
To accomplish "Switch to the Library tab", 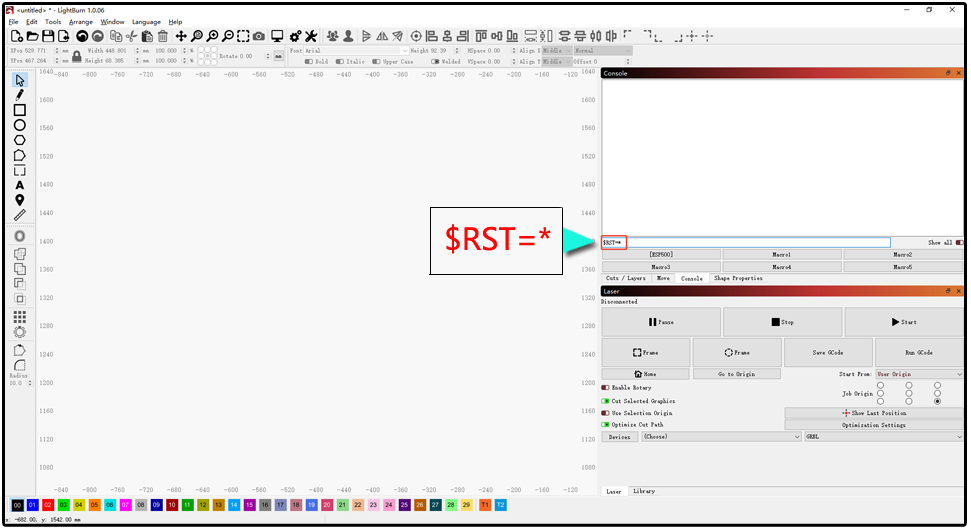I will 644,491.
